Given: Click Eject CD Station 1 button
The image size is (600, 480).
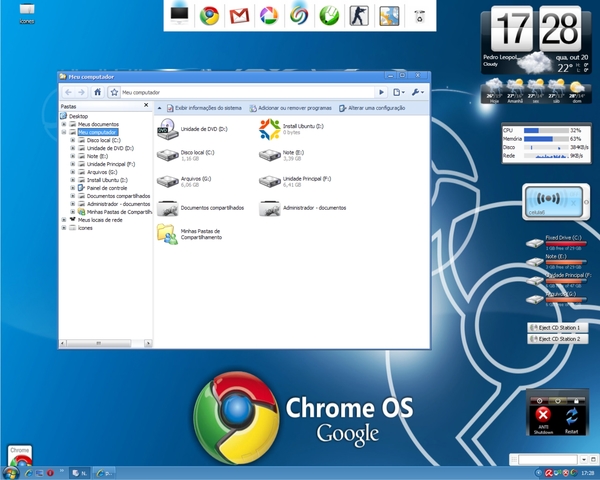Looking at the screenshot, I should [558, 328].
